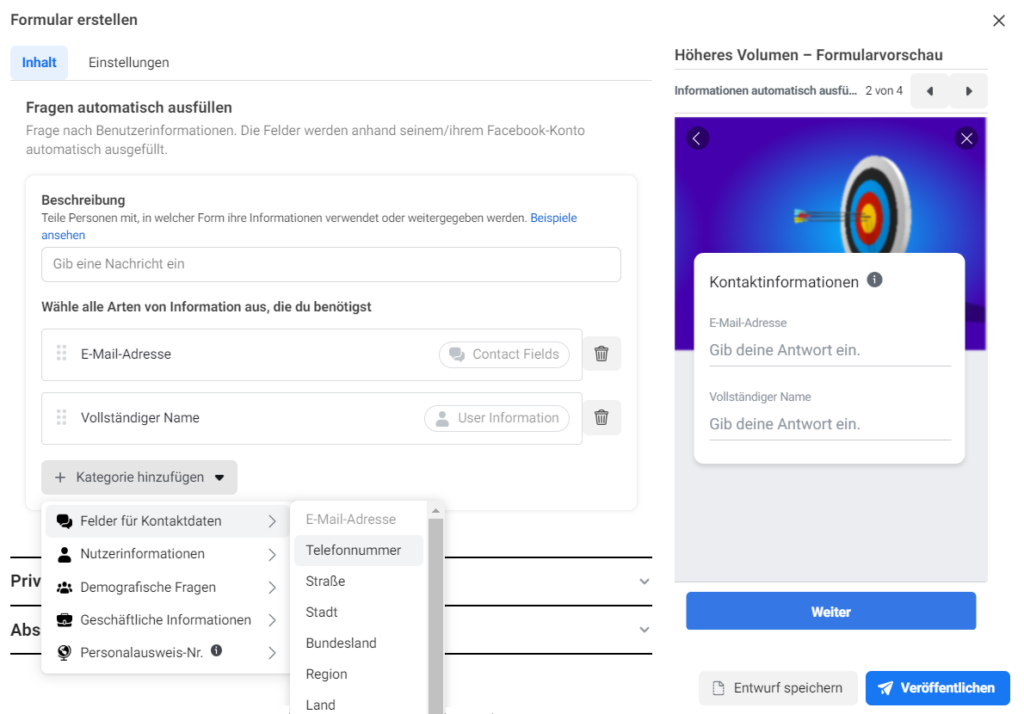Select Straße from the submenu
The image size is (1024, 714).
point(359,581)
